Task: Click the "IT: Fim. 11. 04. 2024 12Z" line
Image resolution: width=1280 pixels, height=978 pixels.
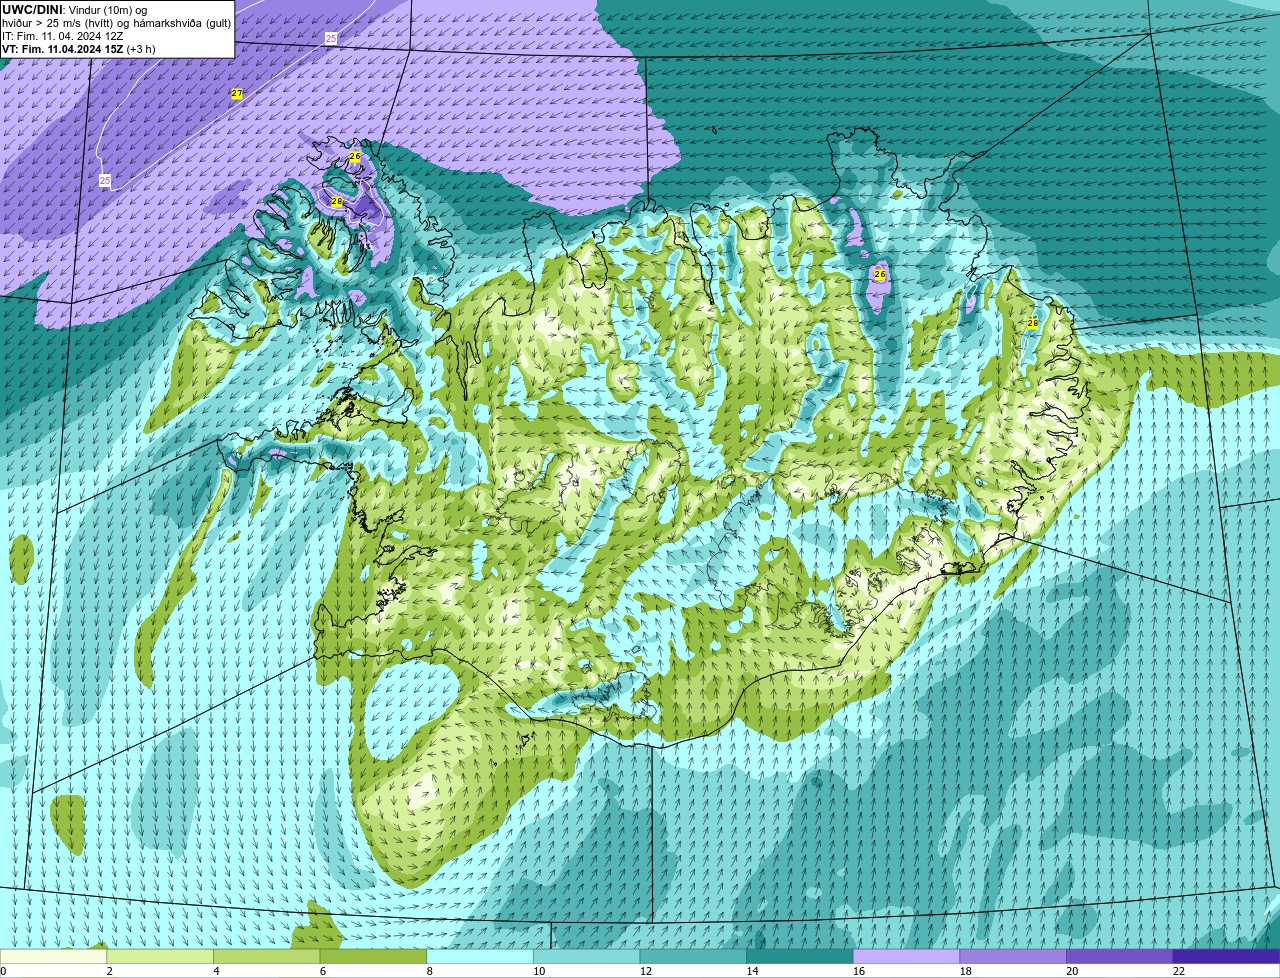Action: [63, 36]
